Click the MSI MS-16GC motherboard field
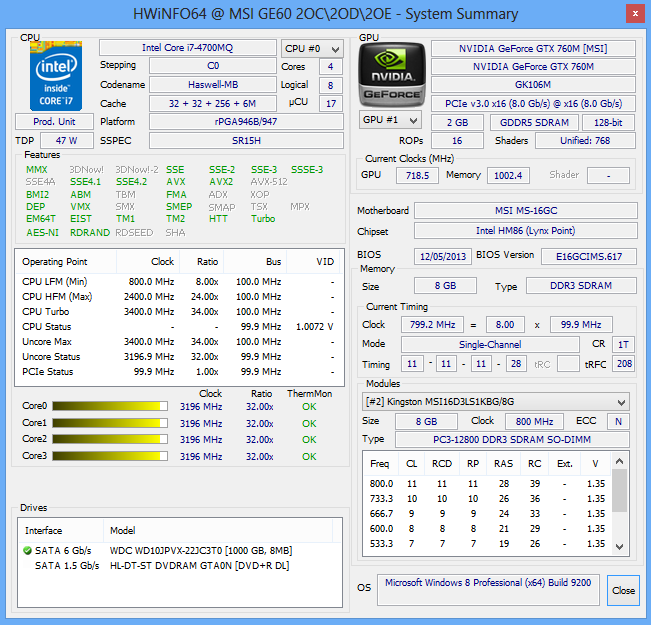This screenshot has height=625, width=651. tap(526, 211)
